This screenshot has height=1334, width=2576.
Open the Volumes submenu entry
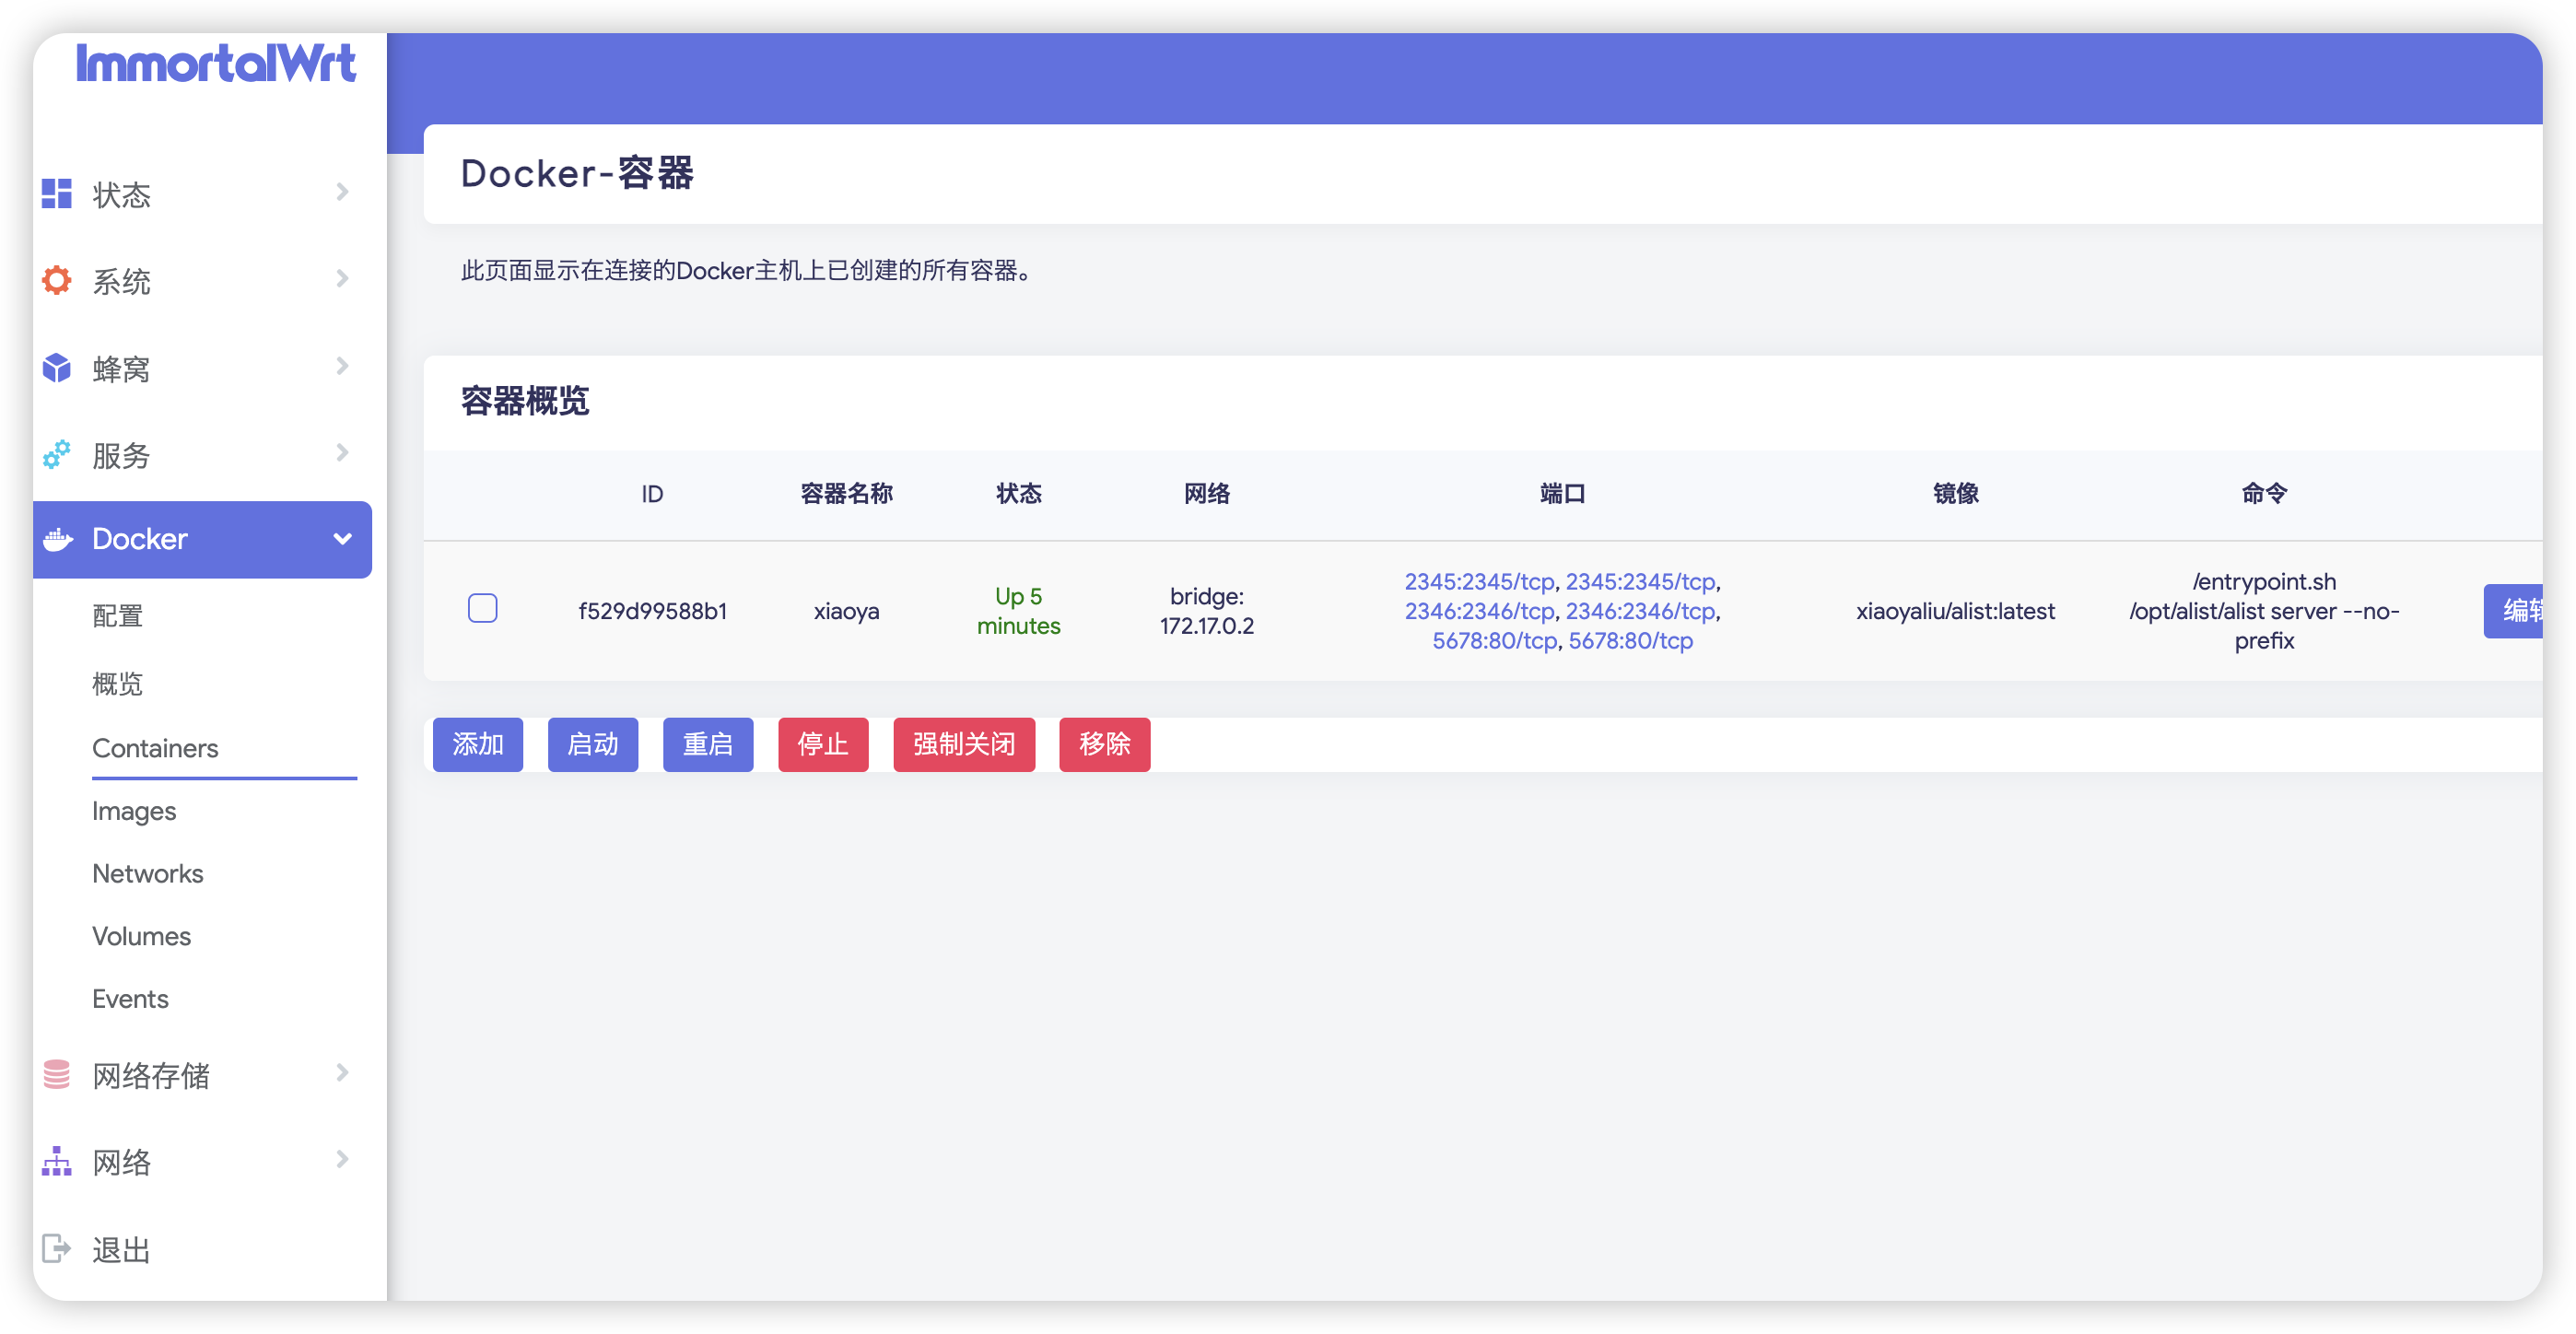[140, 936]
